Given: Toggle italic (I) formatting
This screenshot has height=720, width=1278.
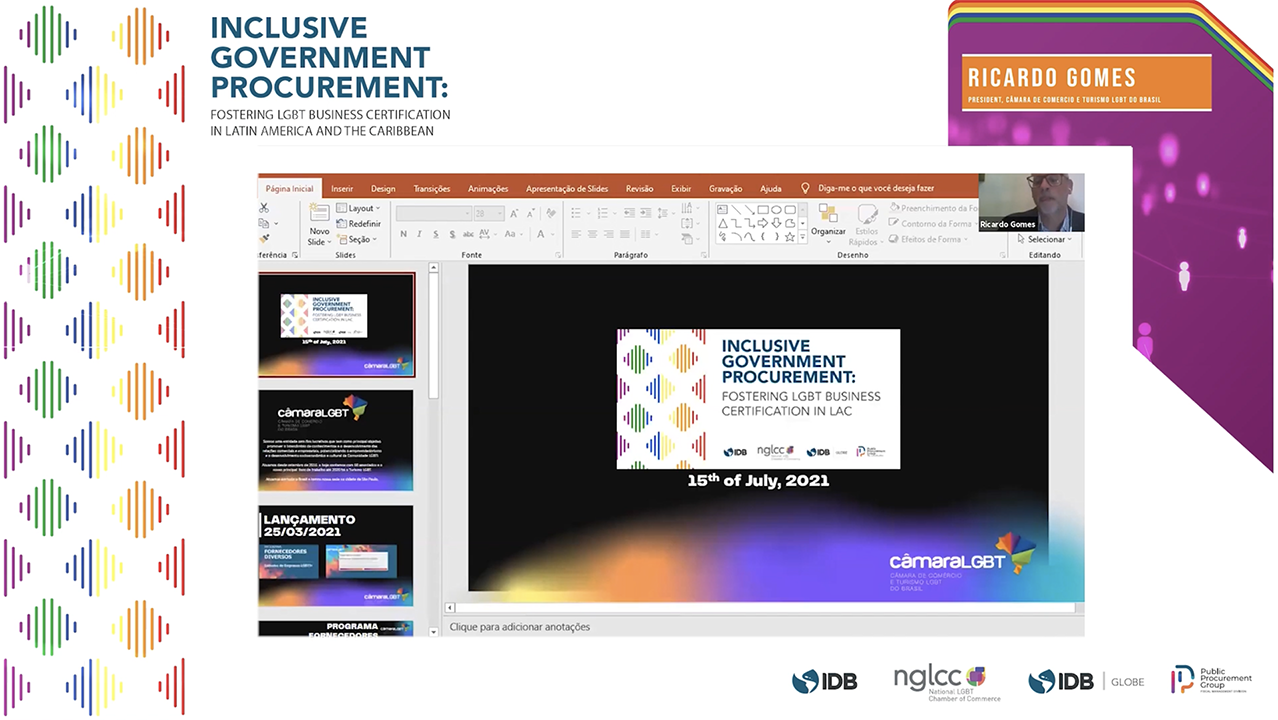Looking at the screenshot, I should click(419, 234).
